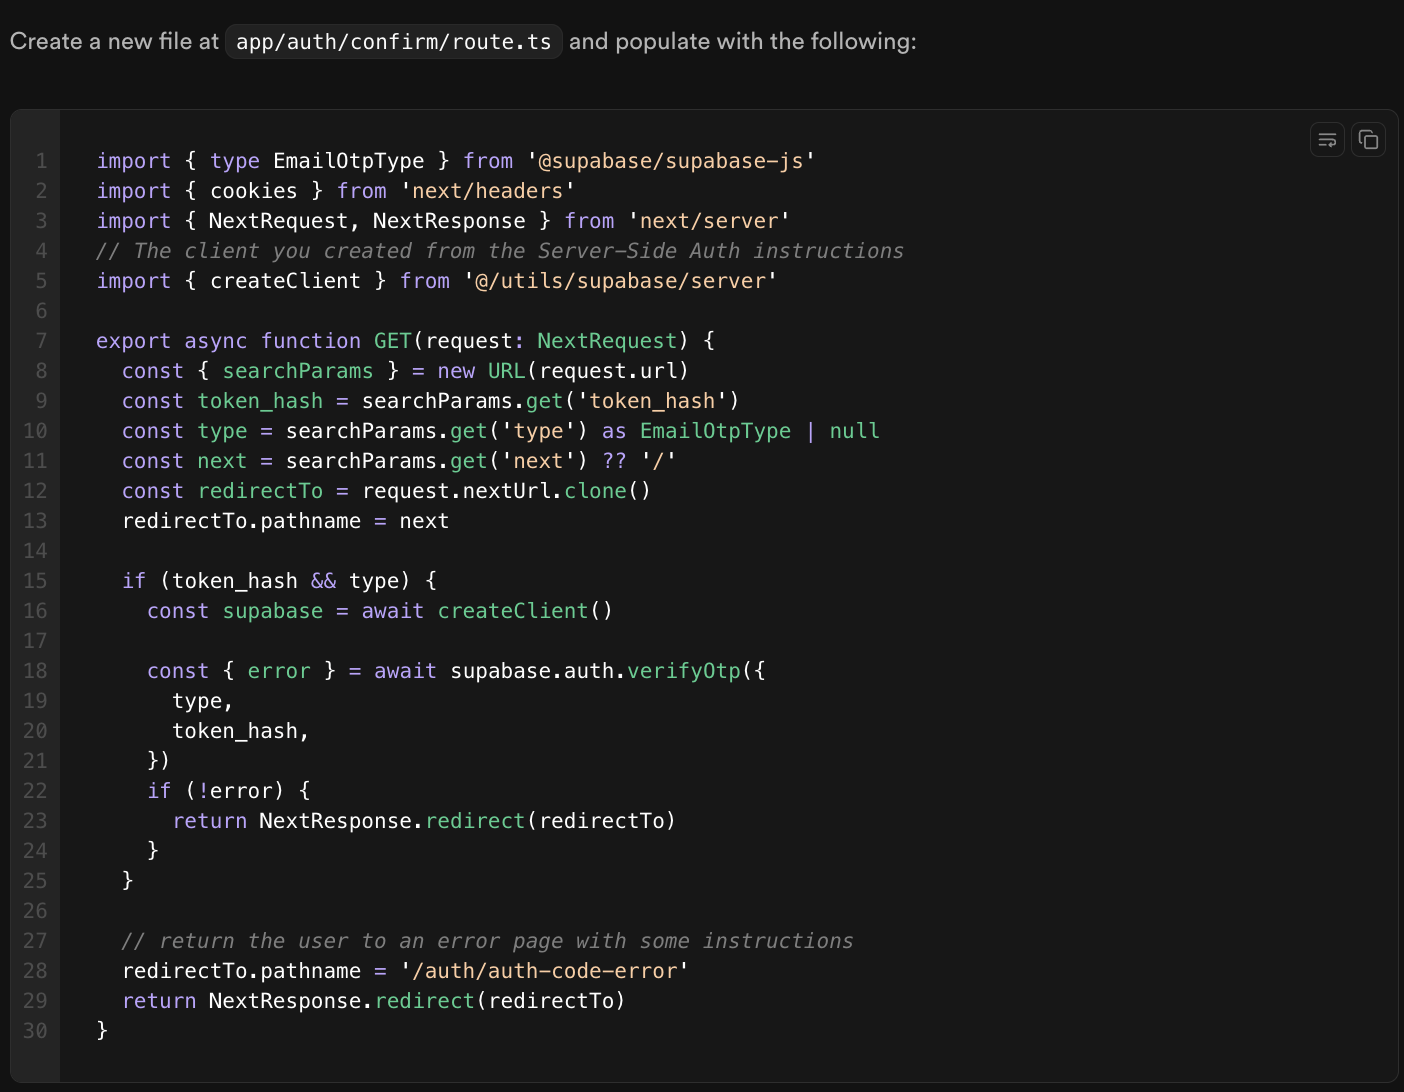Viewport: 1404px width, 1092px height.
Task: Click the createClient import path string
Action: pos(620,280)
